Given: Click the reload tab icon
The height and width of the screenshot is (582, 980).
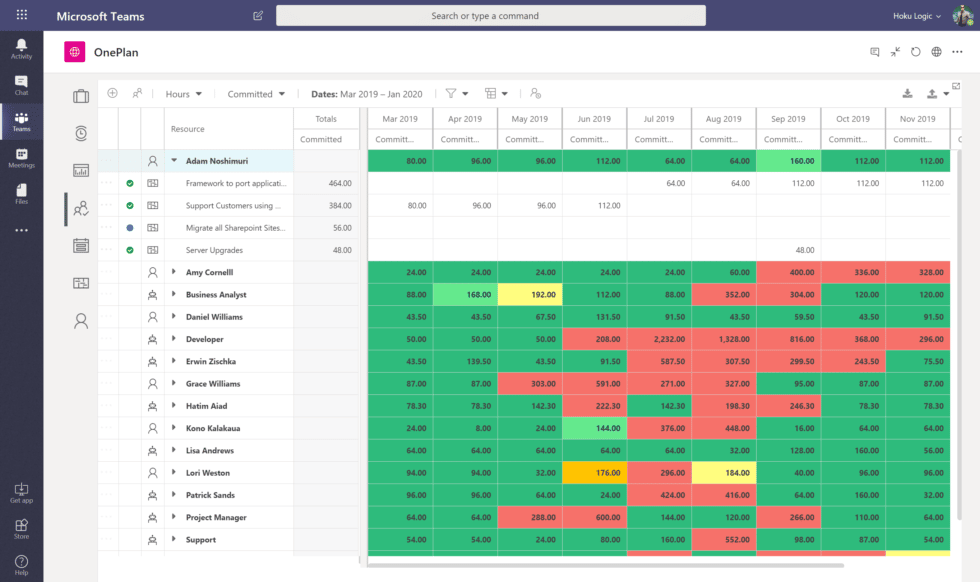Looking at the screenshot, I should pyautogui.click(x=915, y=52).
